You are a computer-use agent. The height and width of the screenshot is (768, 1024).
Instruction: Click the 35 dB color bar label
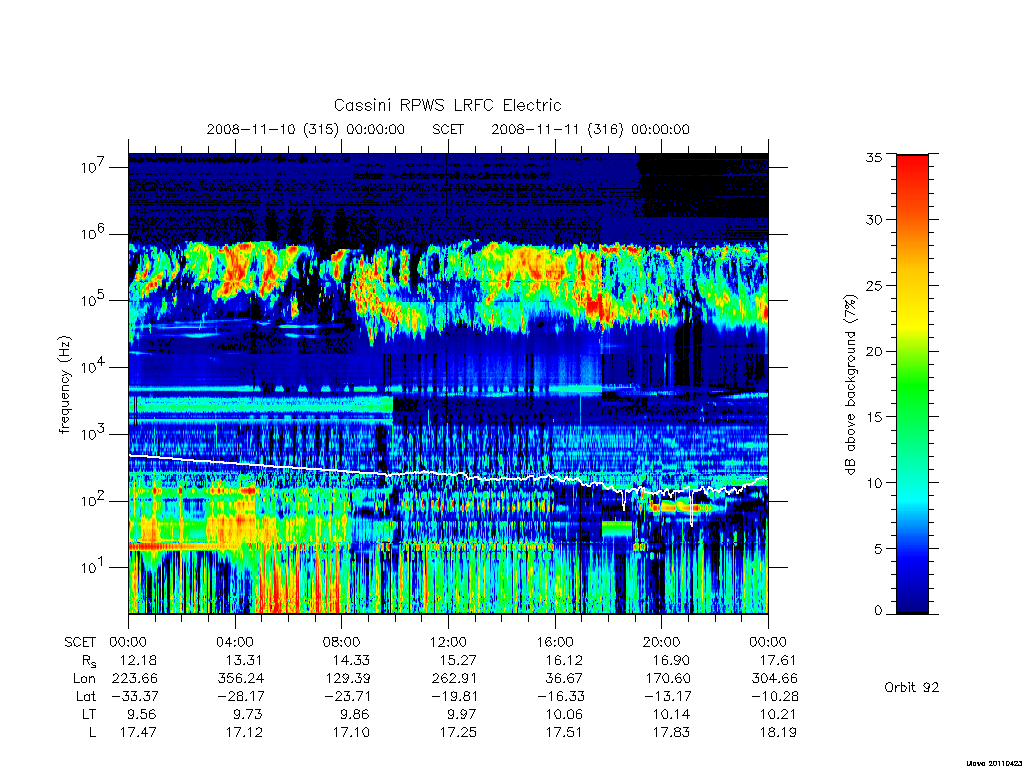pos(873,157)
